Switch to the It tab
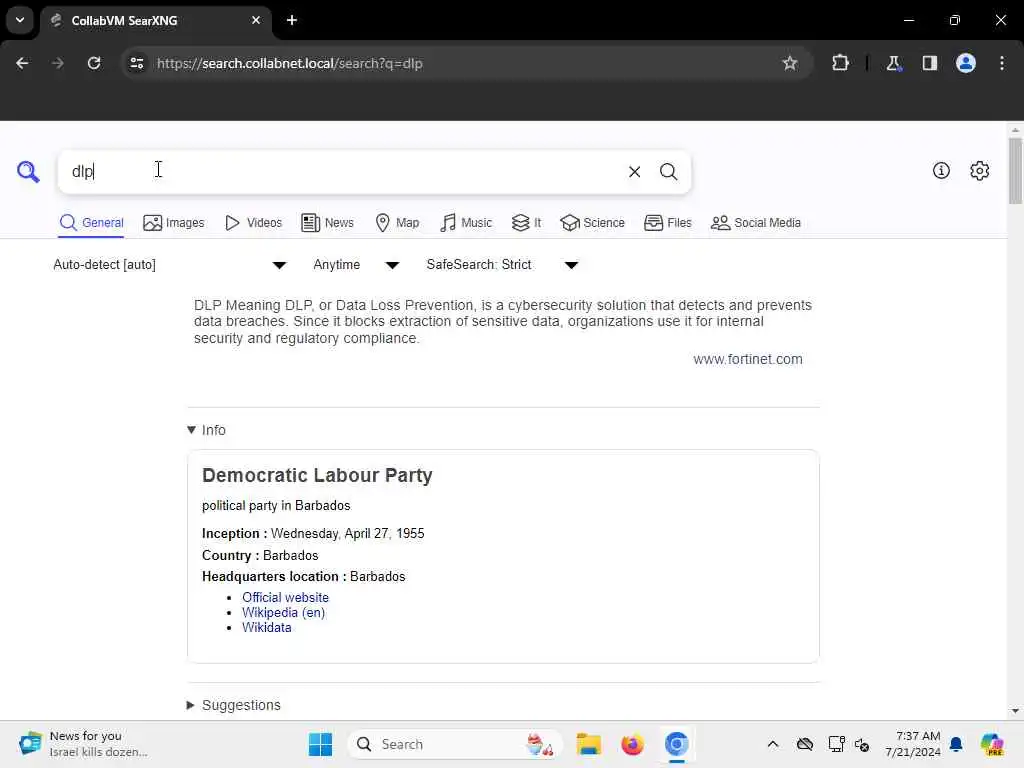The image size is (1024, 768). click(526, 223)
